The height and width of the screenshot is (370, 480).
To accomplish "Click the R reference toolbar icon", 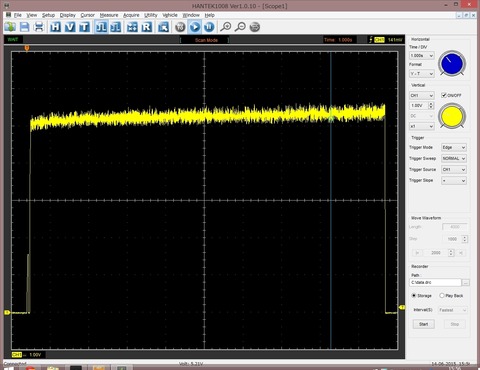I will [x=147, y=27].
